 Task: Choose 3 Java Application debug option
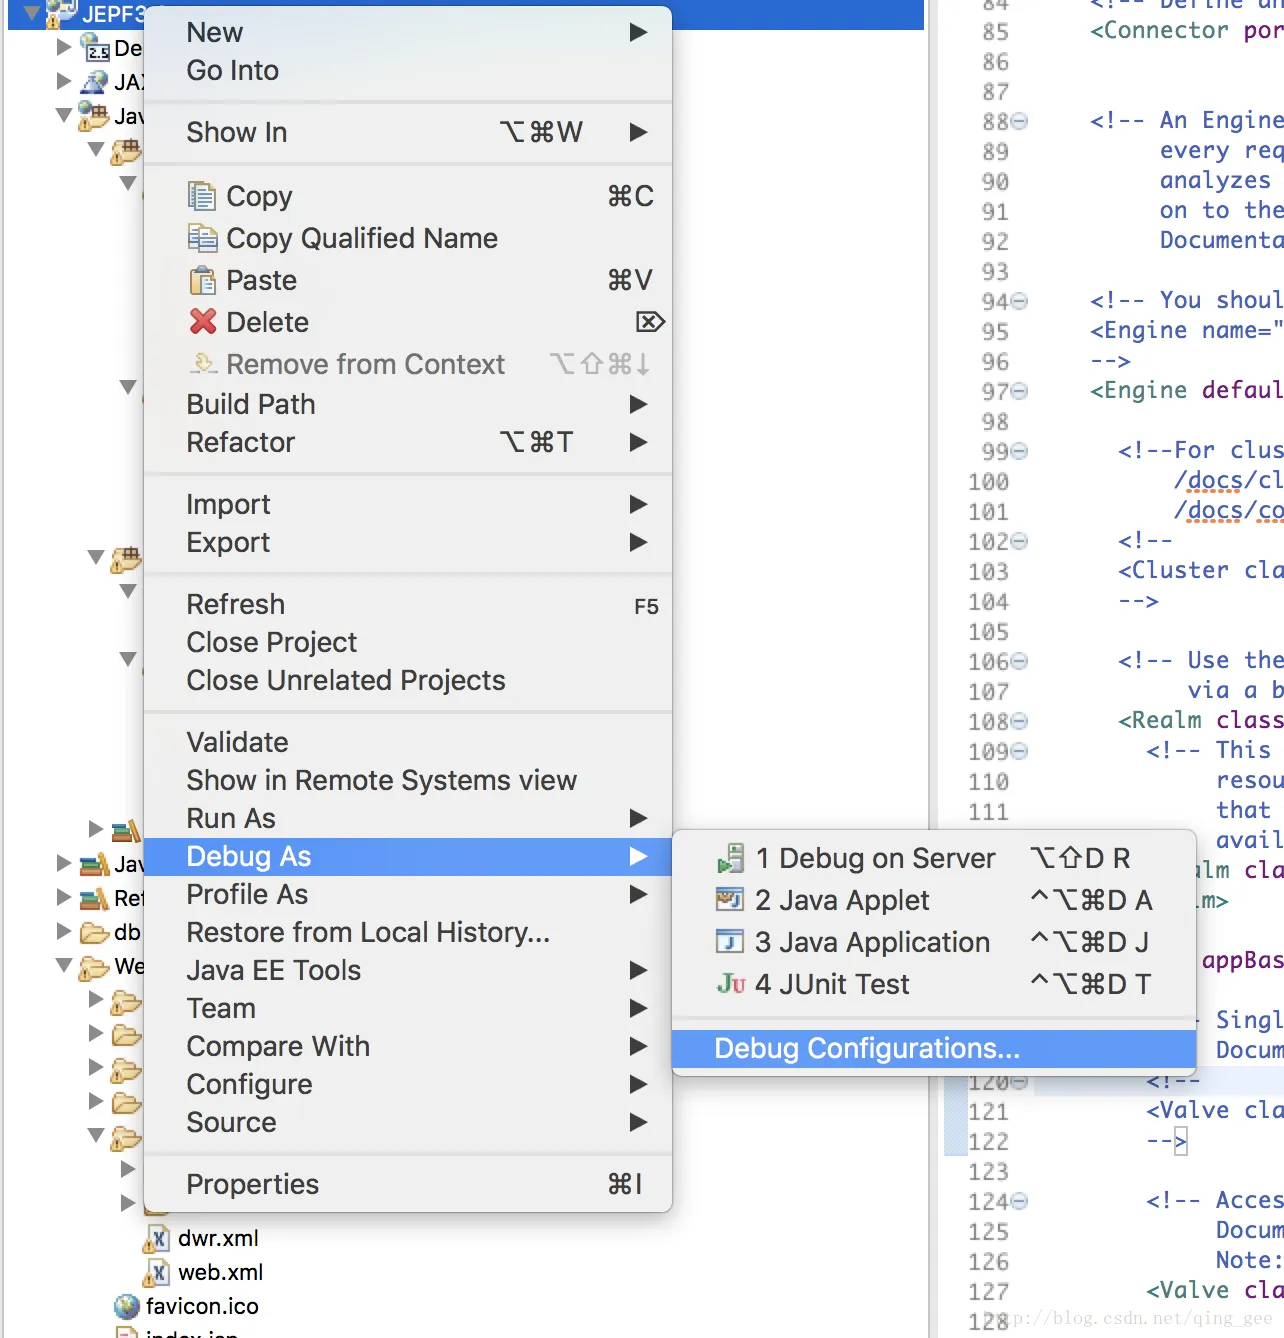pyautogui.click(x=934, y=942)
